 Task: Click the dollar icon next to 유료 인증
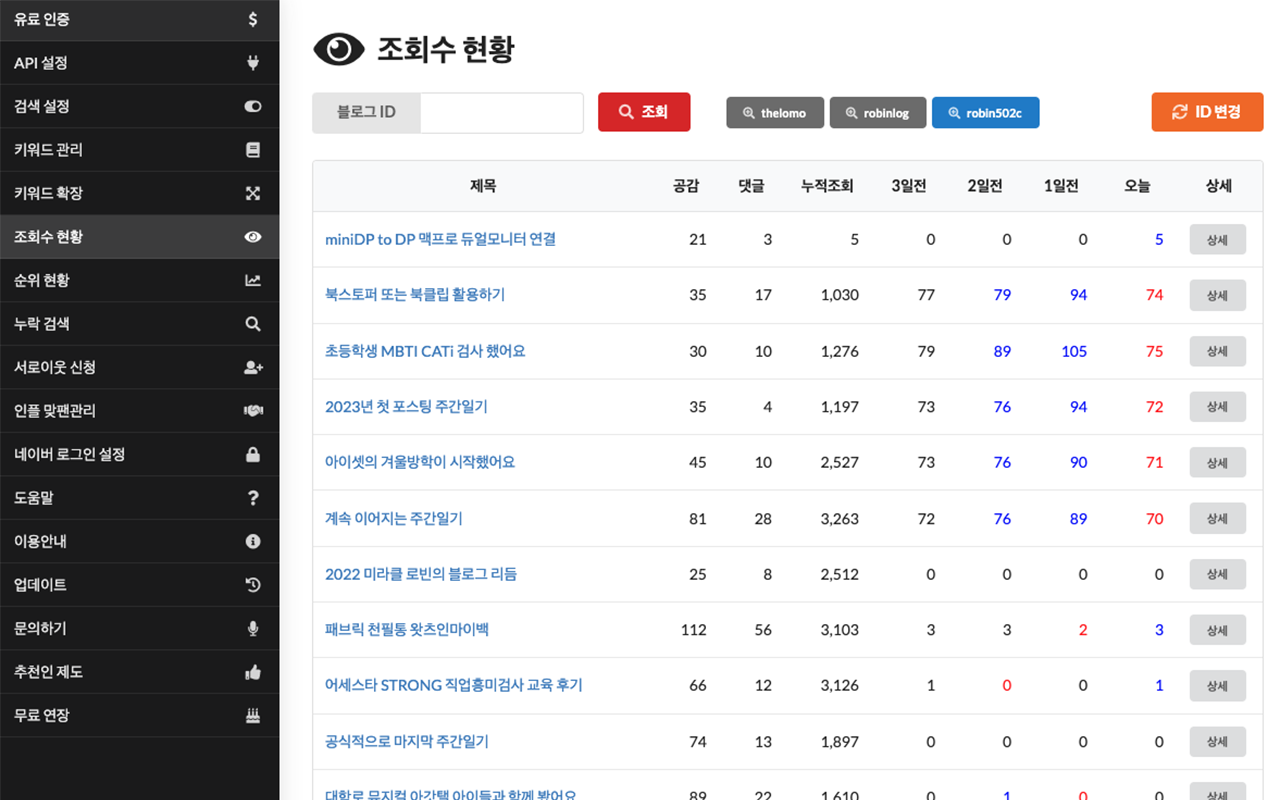253,18
